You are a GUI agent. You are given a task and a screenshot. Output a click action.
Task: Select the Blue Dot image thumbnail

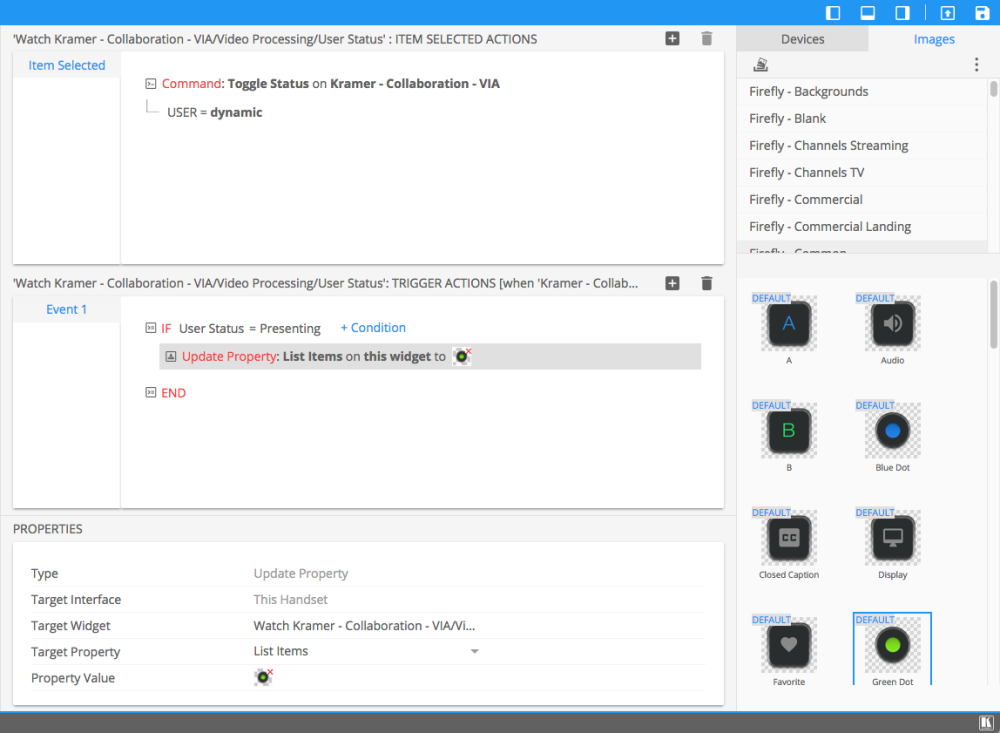click(x=892, y=431)
